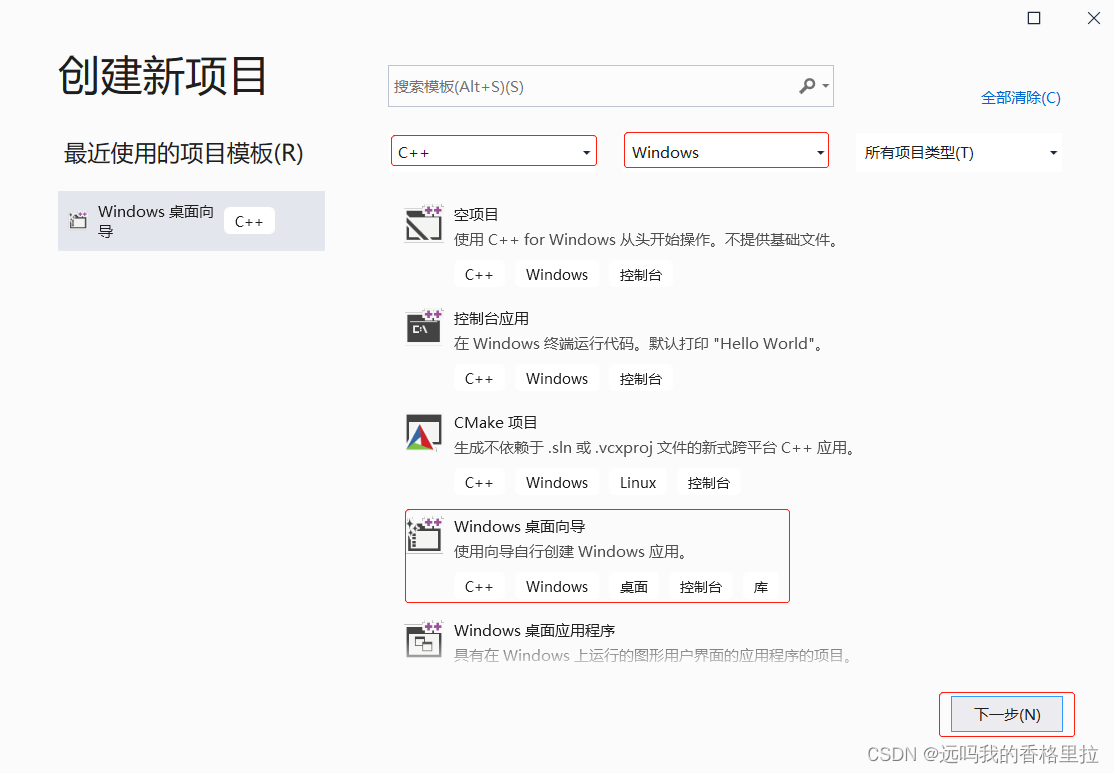Viewport: 1114px width, 773px height.
Task: Click the Windows tag under Windows 桌面向导 template
Action: coord(557,587)
